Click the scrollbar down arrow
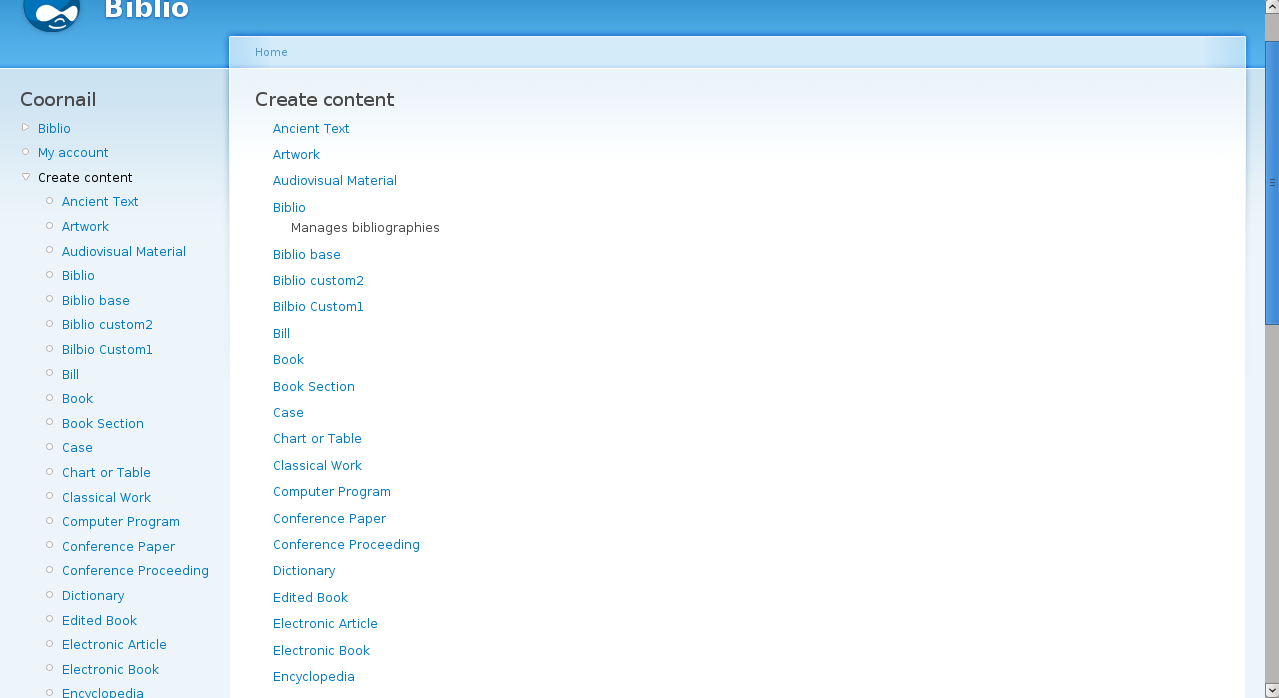 tap(1271, 690)
